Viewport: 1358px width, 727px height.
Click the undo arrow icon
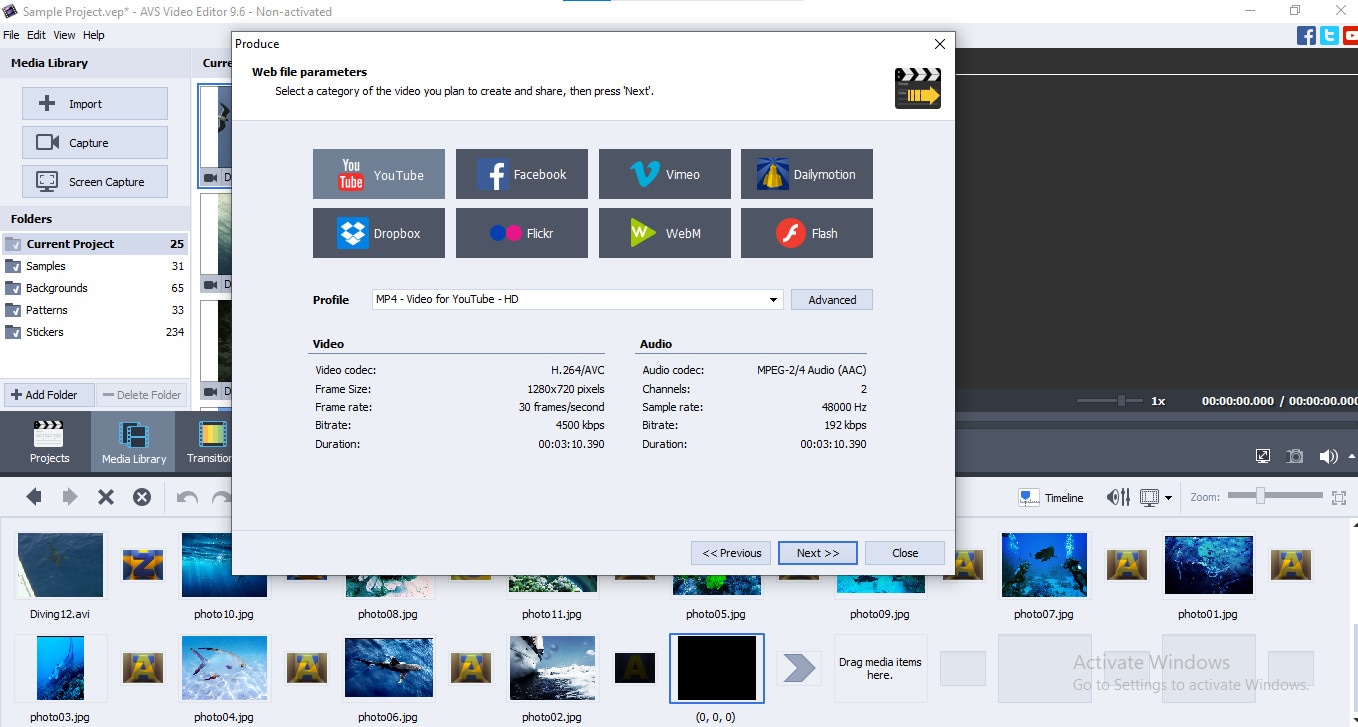[187, 497]
